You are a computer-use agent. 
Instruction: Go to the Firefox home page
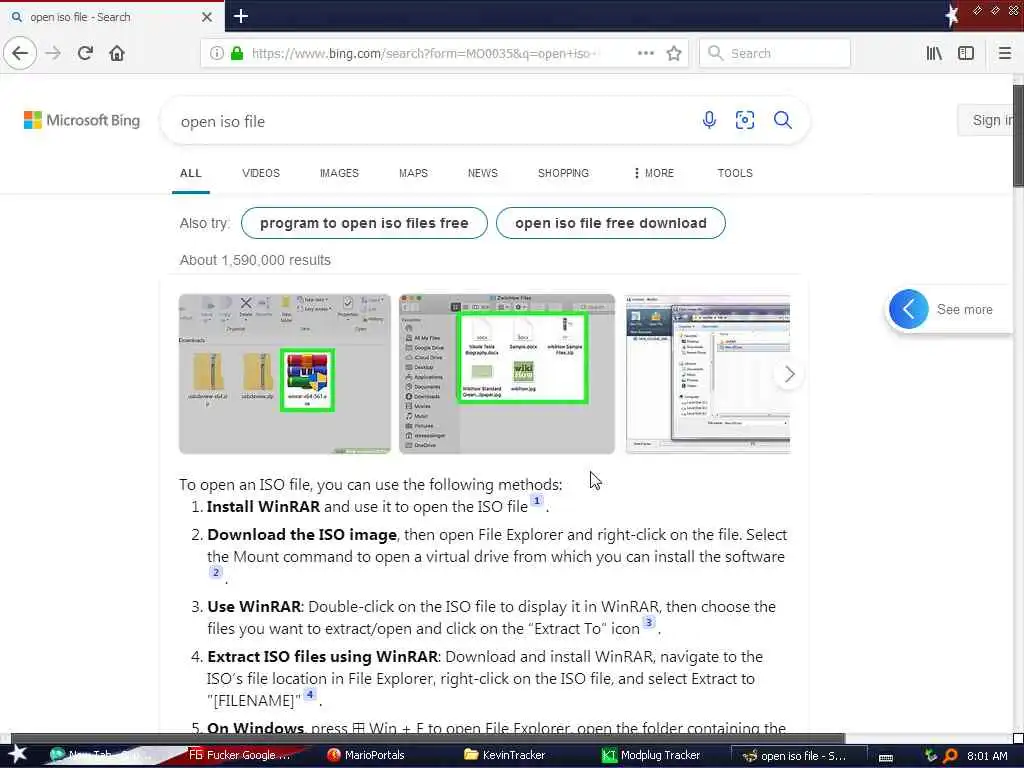click(x=117, y=53)
